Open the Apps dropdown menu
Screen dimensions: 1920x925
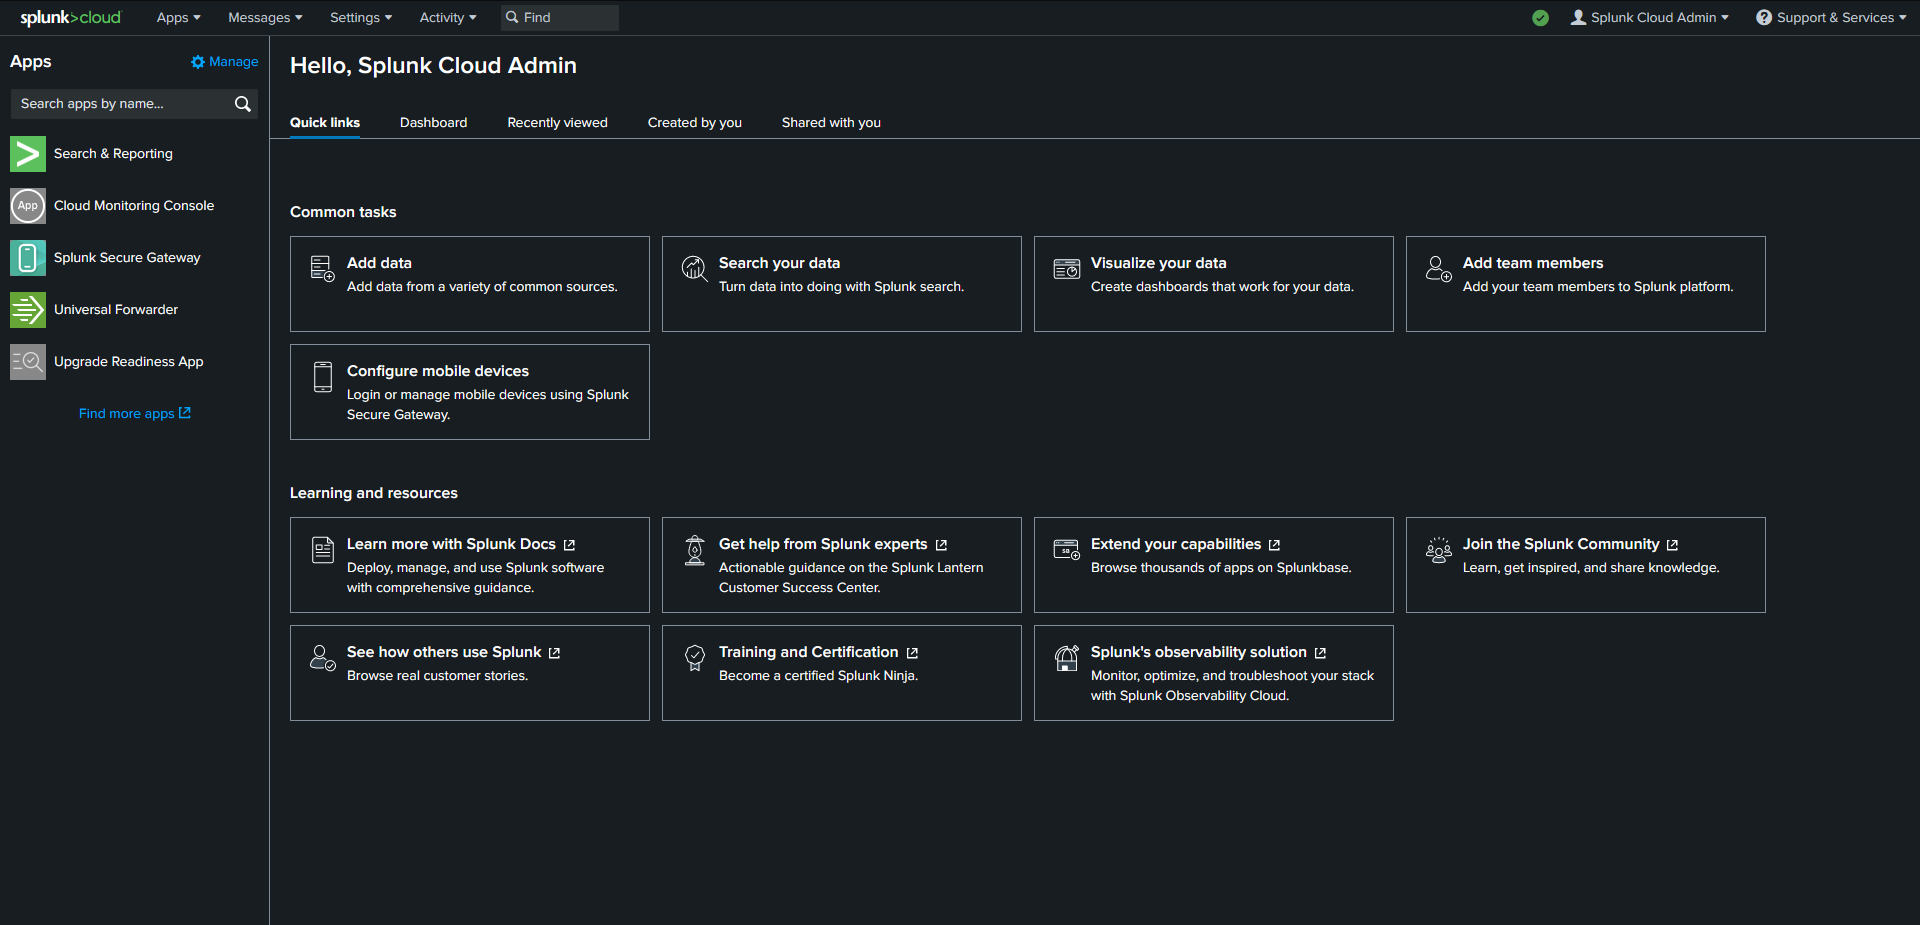tap(177, 17)
